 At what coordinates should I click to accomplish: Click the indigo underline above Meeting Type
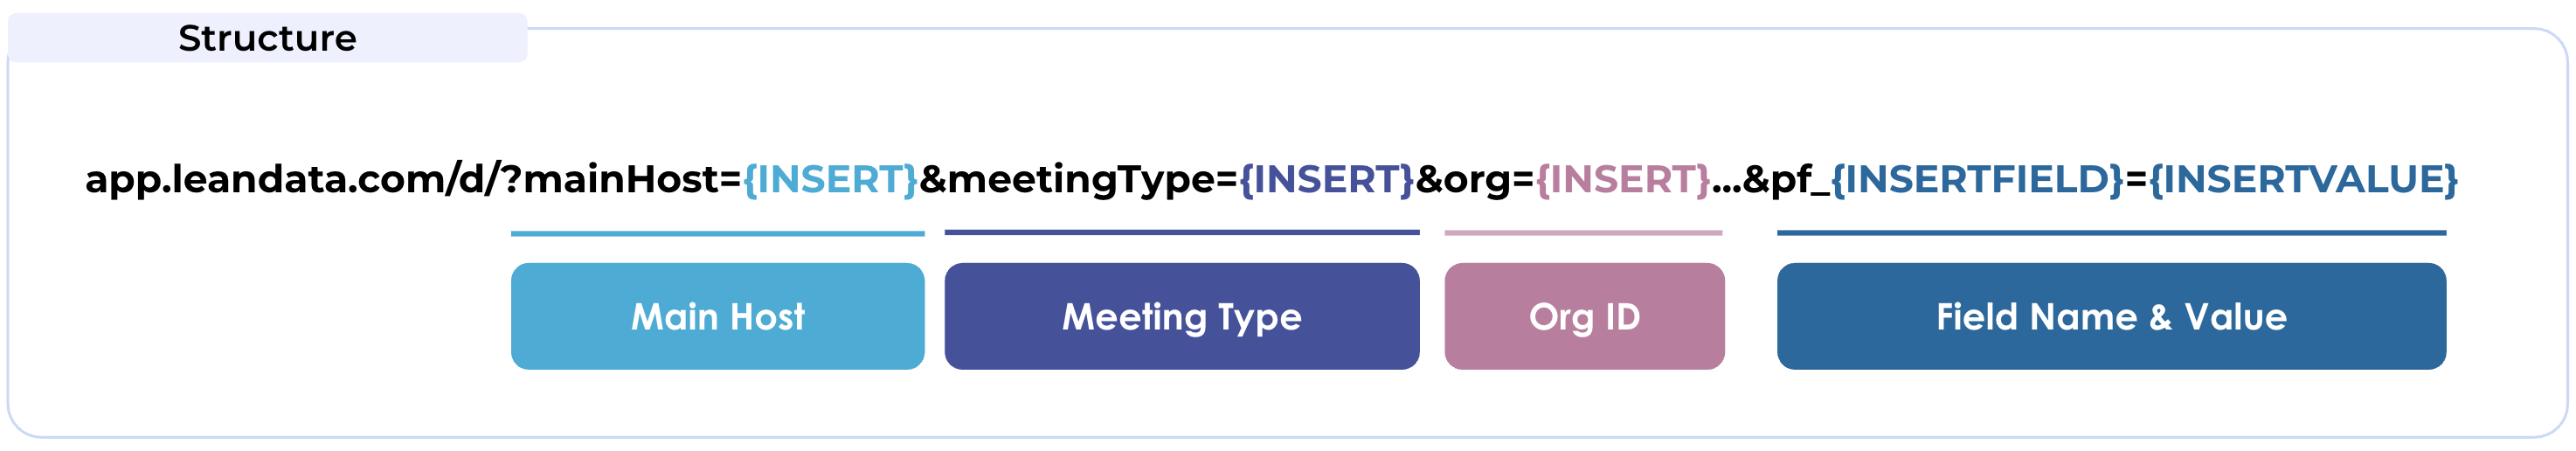(1181, 232)
